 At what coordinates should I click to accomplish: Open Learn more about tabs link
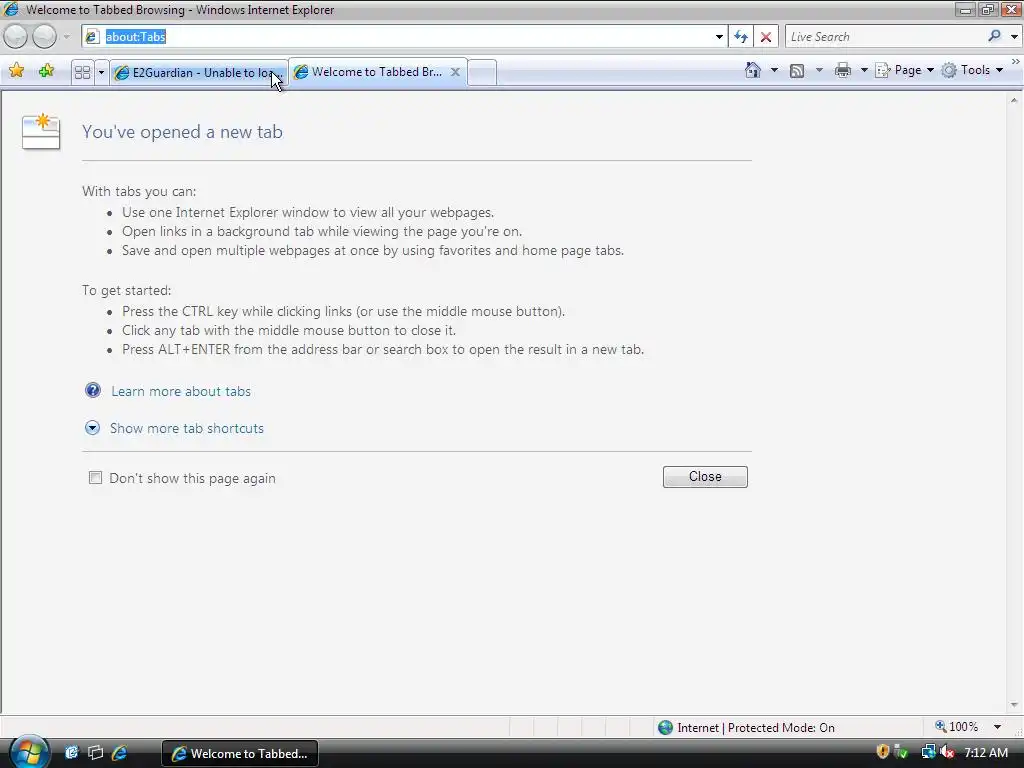click(181, 391)
